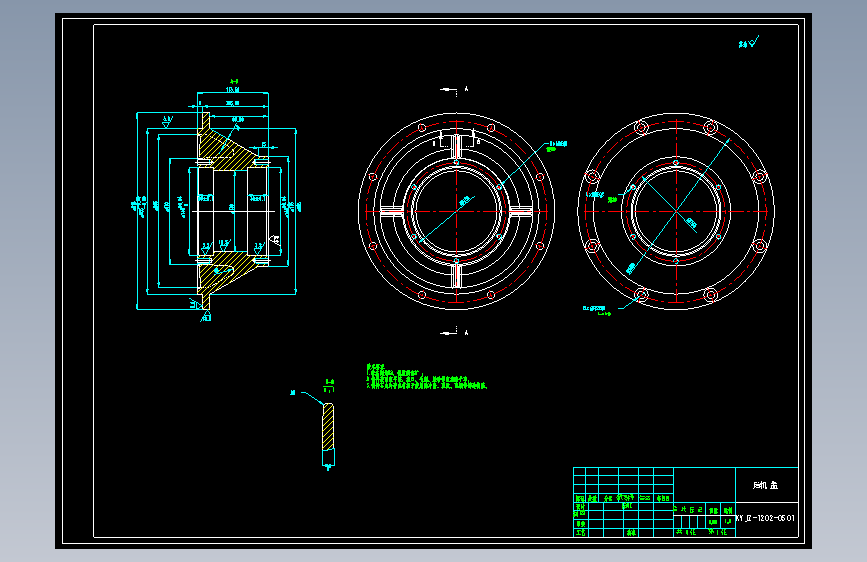Select the A-A section title above cross-section
The width and height of the screenshot is (867, 562).
point(234,81)
